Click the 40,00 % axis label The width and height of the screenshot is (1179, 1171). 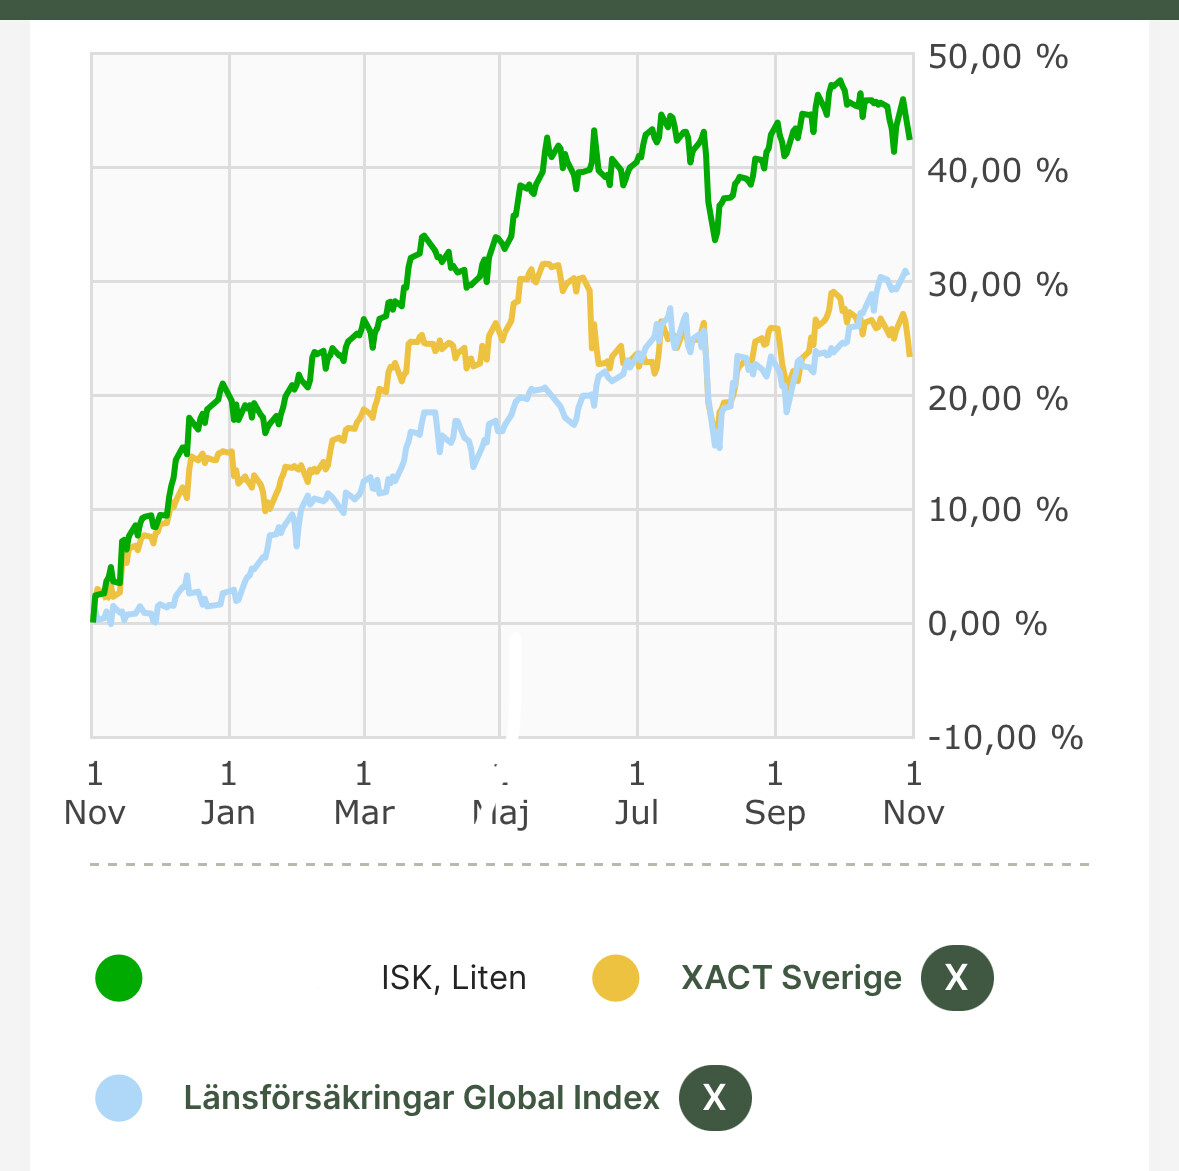997,171
